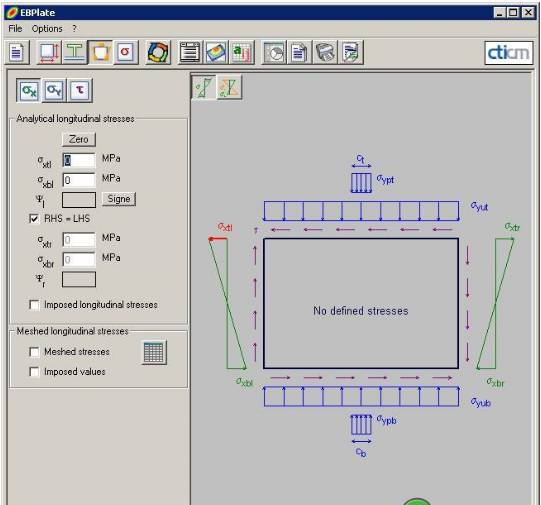
Task: Open the File menu
Action: coord(15,29)
